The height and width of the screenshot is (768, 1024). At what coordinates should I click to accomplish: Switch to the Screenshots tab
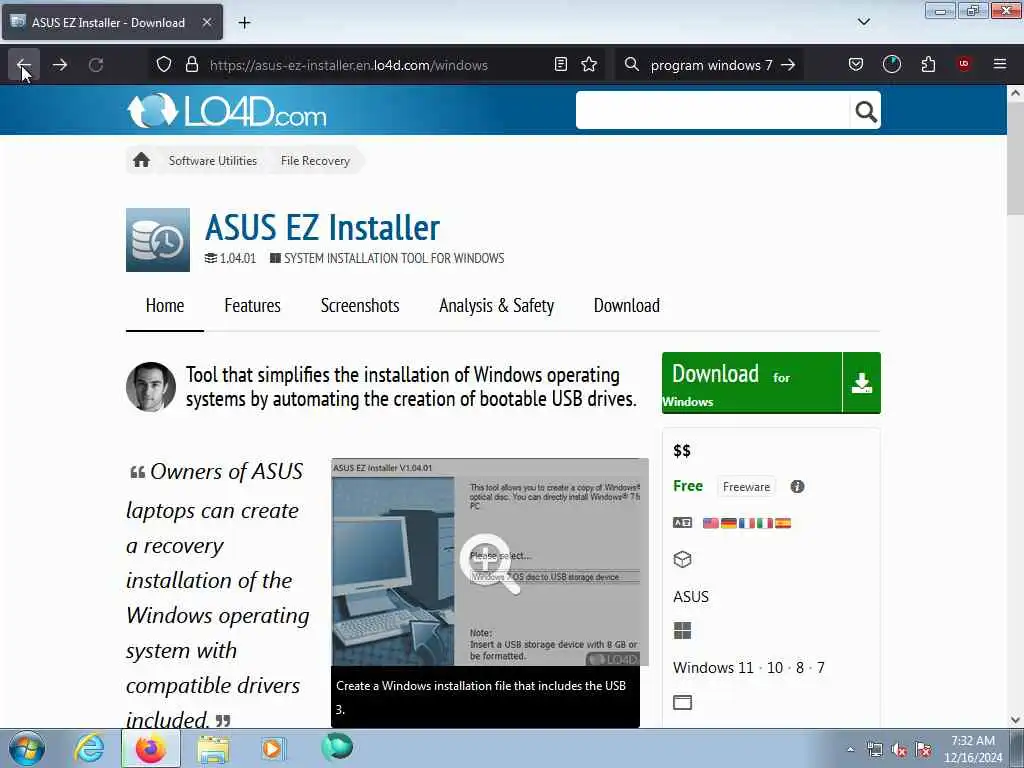pyautogui.click(x=360, y=306)
